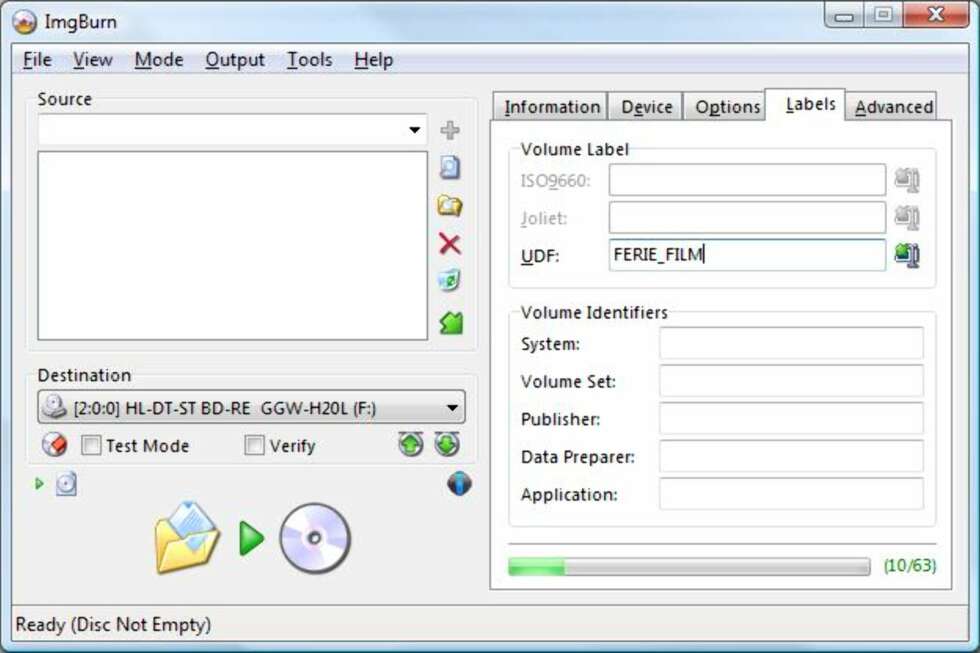The height and width of the screenshot is (653, 980).
Task: Switch to the Device tab
Action: [646, 107]
